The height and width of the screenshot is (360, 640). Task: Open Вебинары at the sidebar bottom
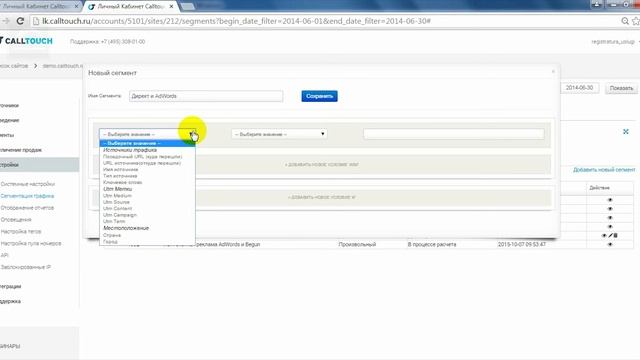(10, 346)
